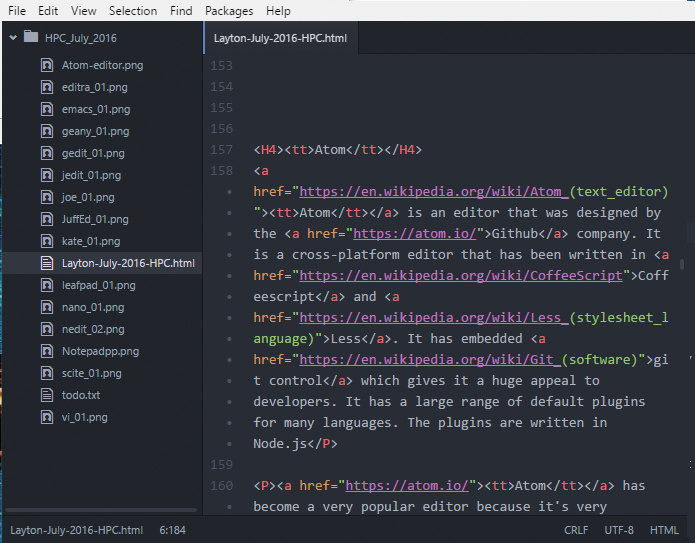Click the gedit_01.png image file icon
The width and height of the screenshot is (695, 543).
click(47, 153)
